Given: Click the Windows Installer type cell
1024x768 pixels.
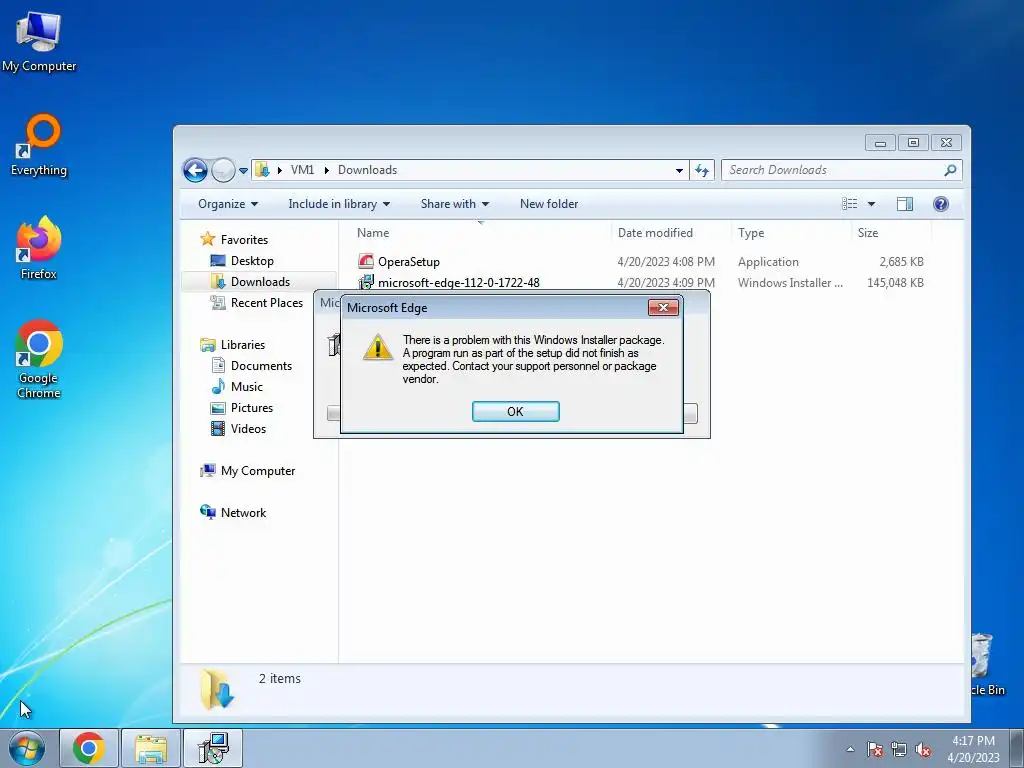Looking at the screenshot, I should (790, 283).
